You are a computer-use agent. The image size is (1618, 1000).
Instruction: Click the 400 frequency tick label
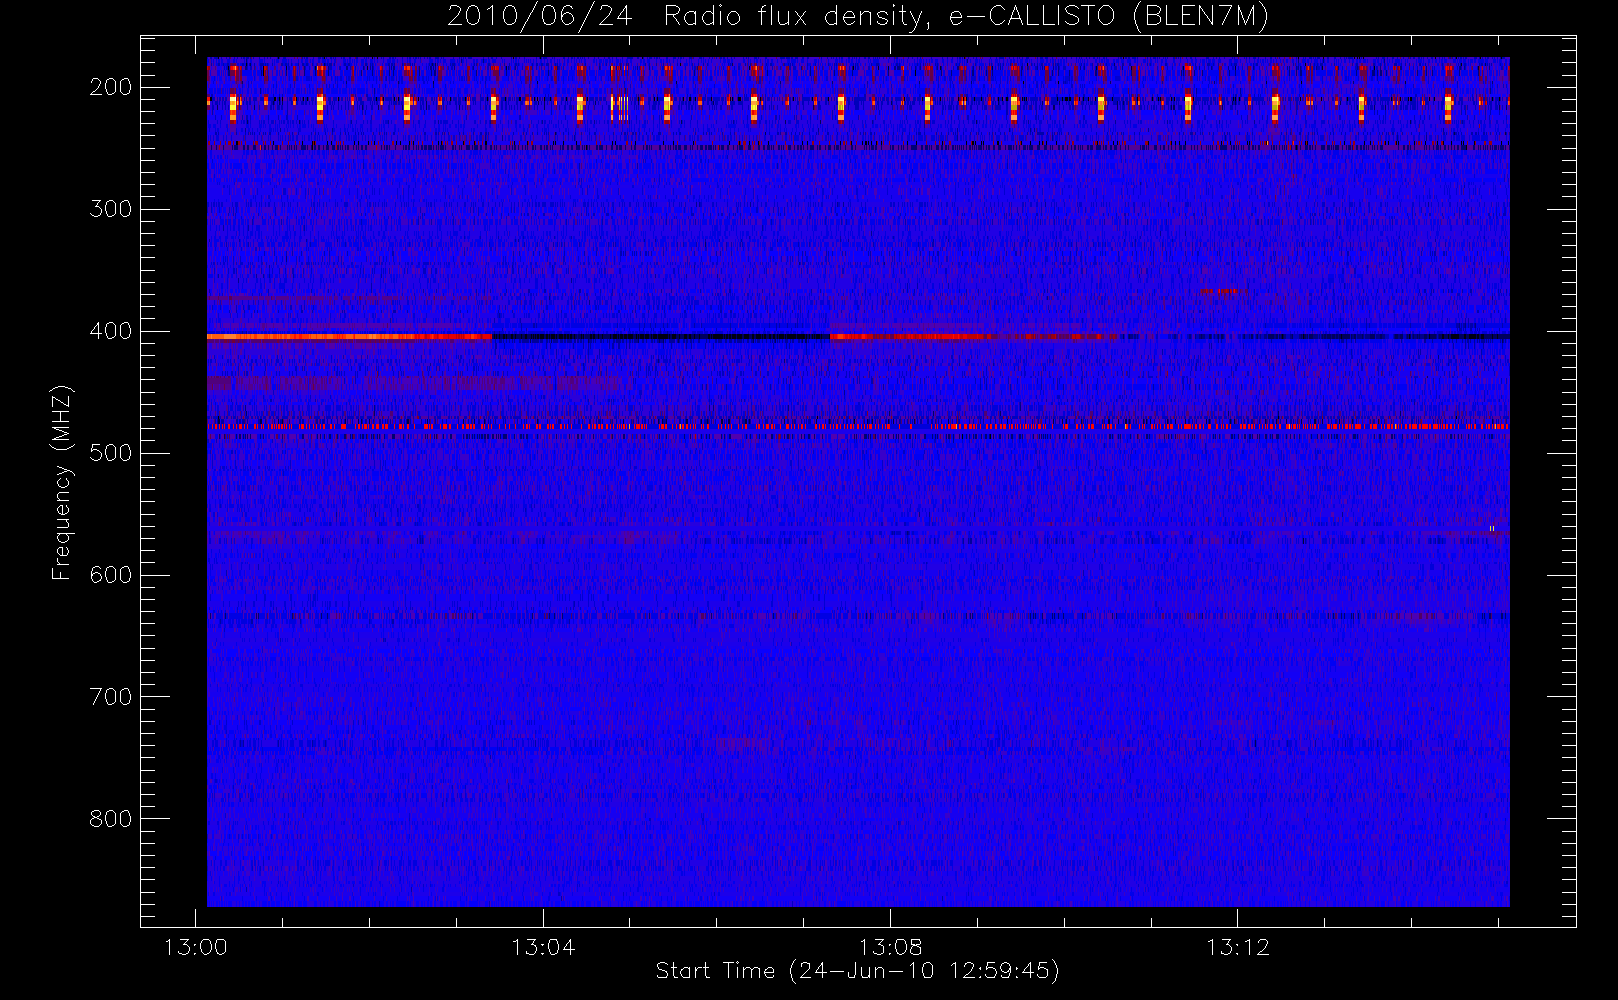coord(111,331)
